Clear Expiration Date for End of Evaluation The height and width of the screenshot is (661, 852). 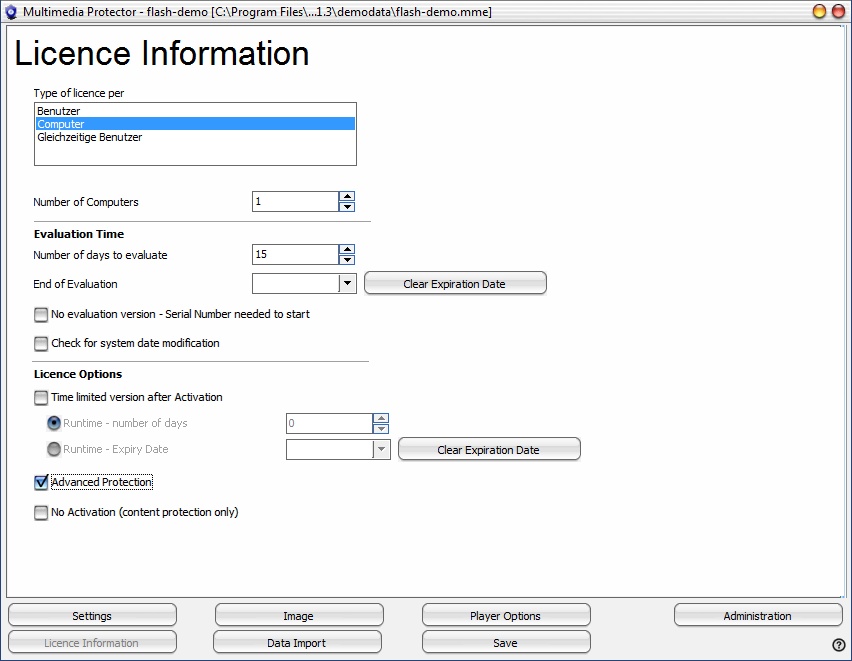[x=455, y=283]
